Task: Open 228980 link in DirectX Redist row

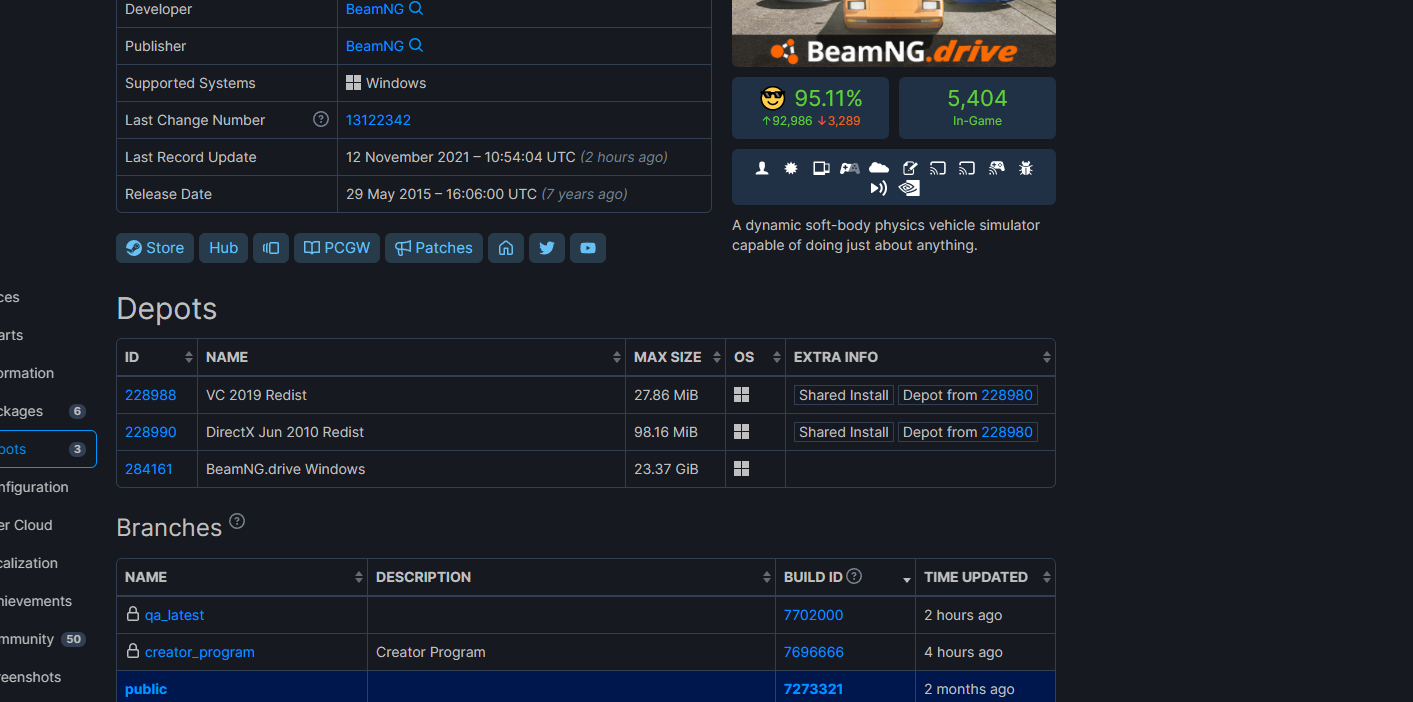Action: pos(1007,432)
